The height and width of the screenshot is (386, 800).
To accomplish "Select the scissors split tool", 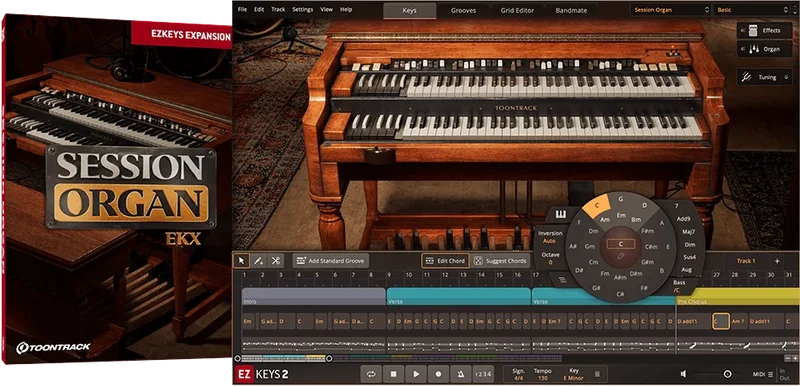I will (x=276, y=261).
